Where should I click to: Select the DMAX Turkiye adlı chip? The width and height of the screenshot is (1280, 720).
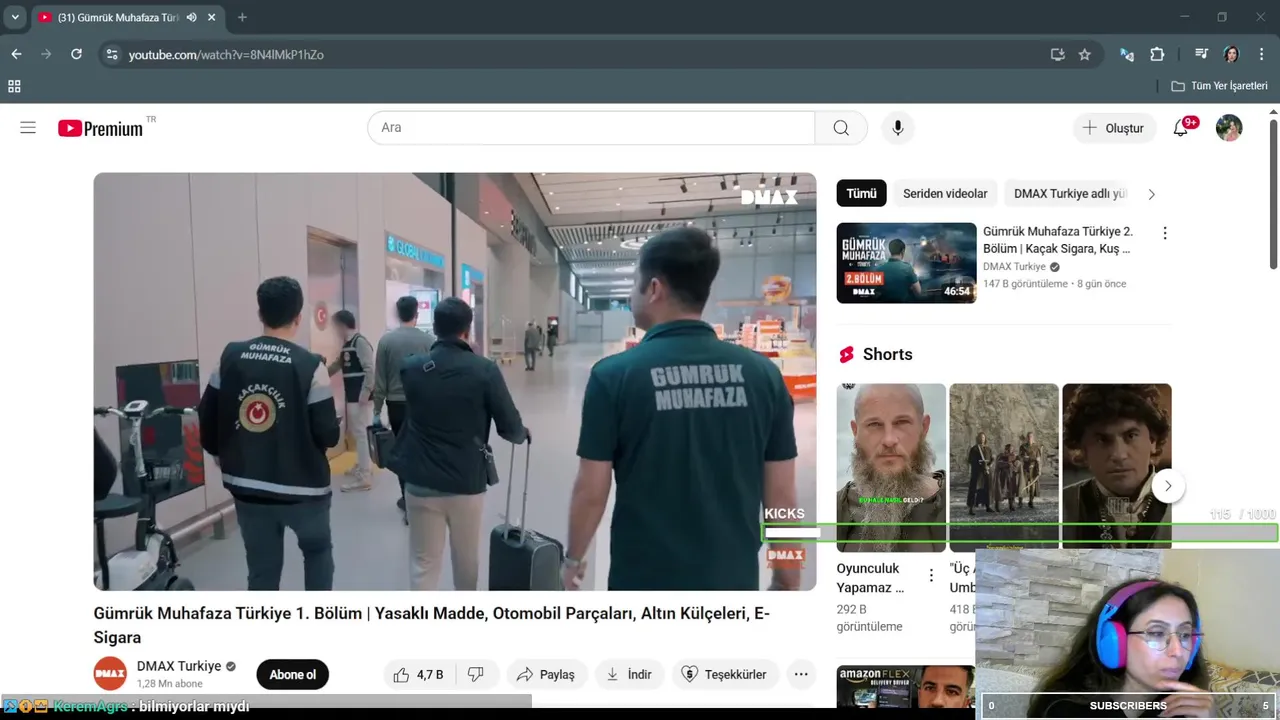[x=1070, y=194]
